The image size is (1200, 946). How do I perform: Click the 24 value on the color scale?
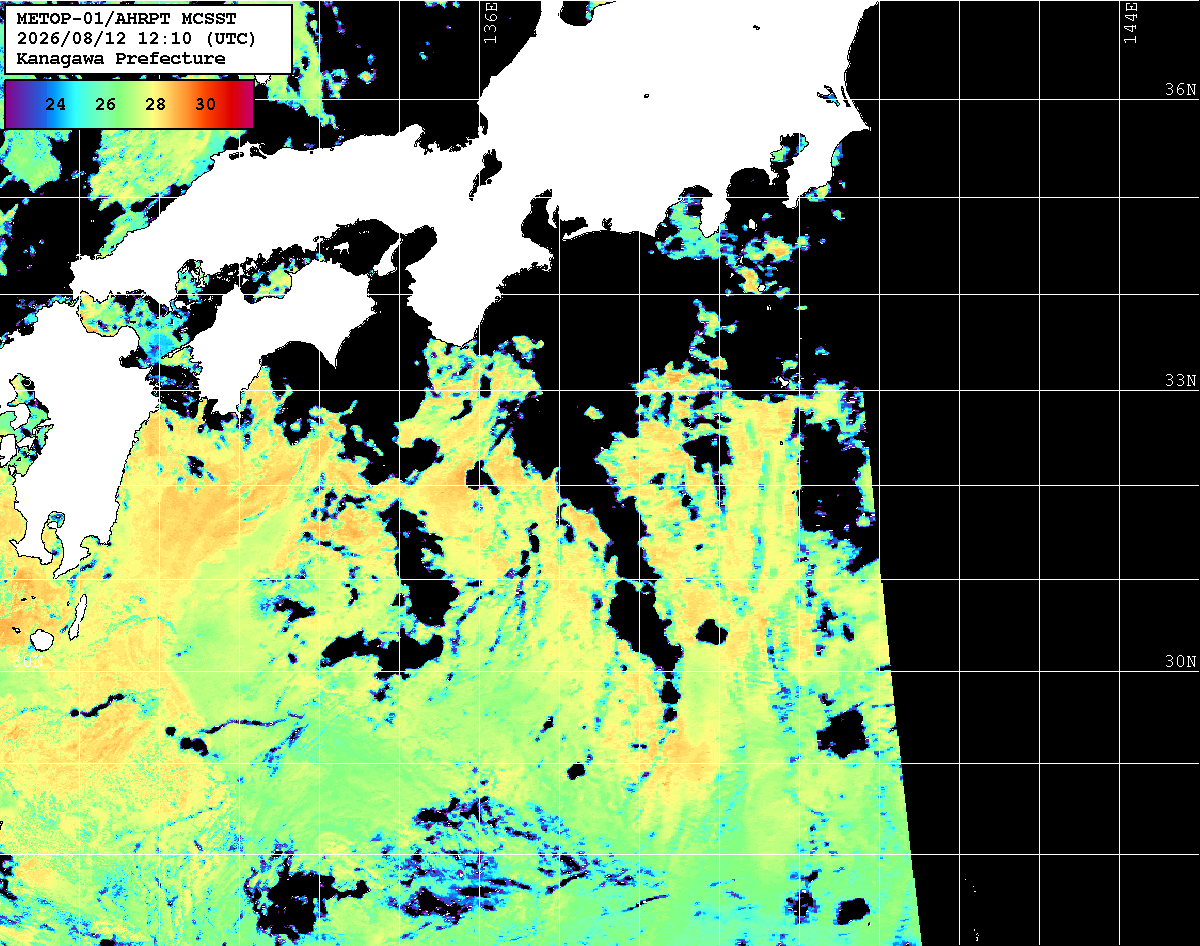pos(56,104)
